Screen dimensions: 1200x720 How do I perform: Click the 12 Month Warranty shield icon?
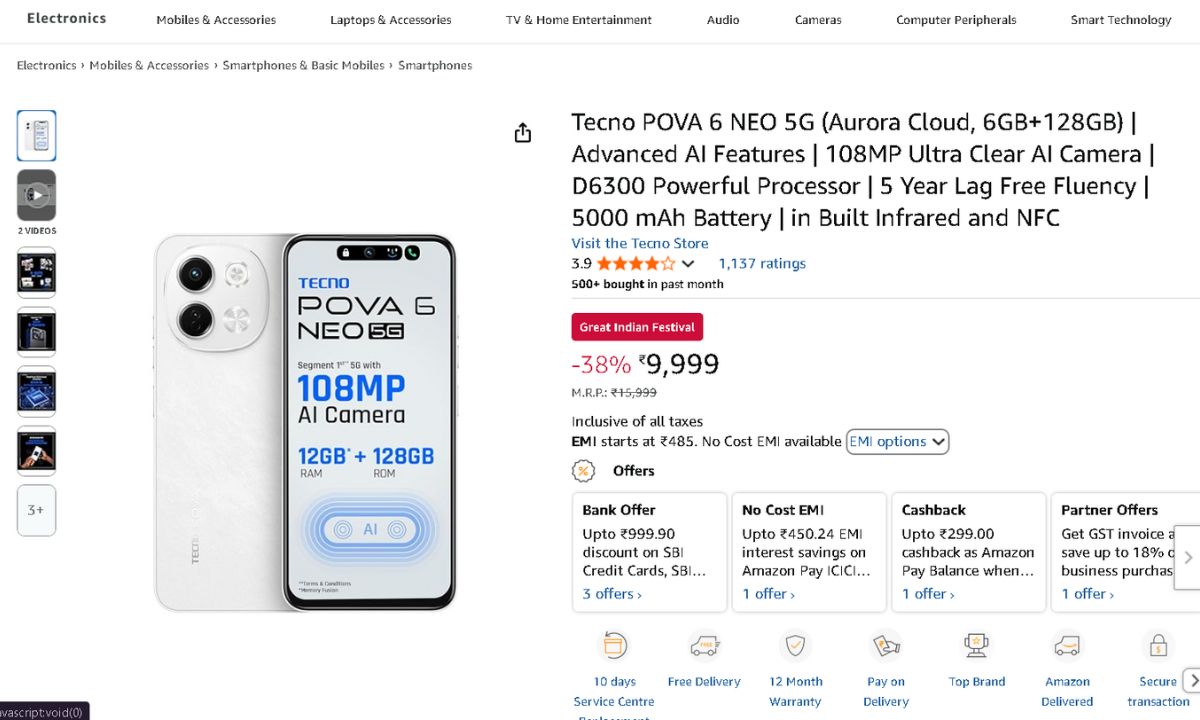click(x=795, y=645)
